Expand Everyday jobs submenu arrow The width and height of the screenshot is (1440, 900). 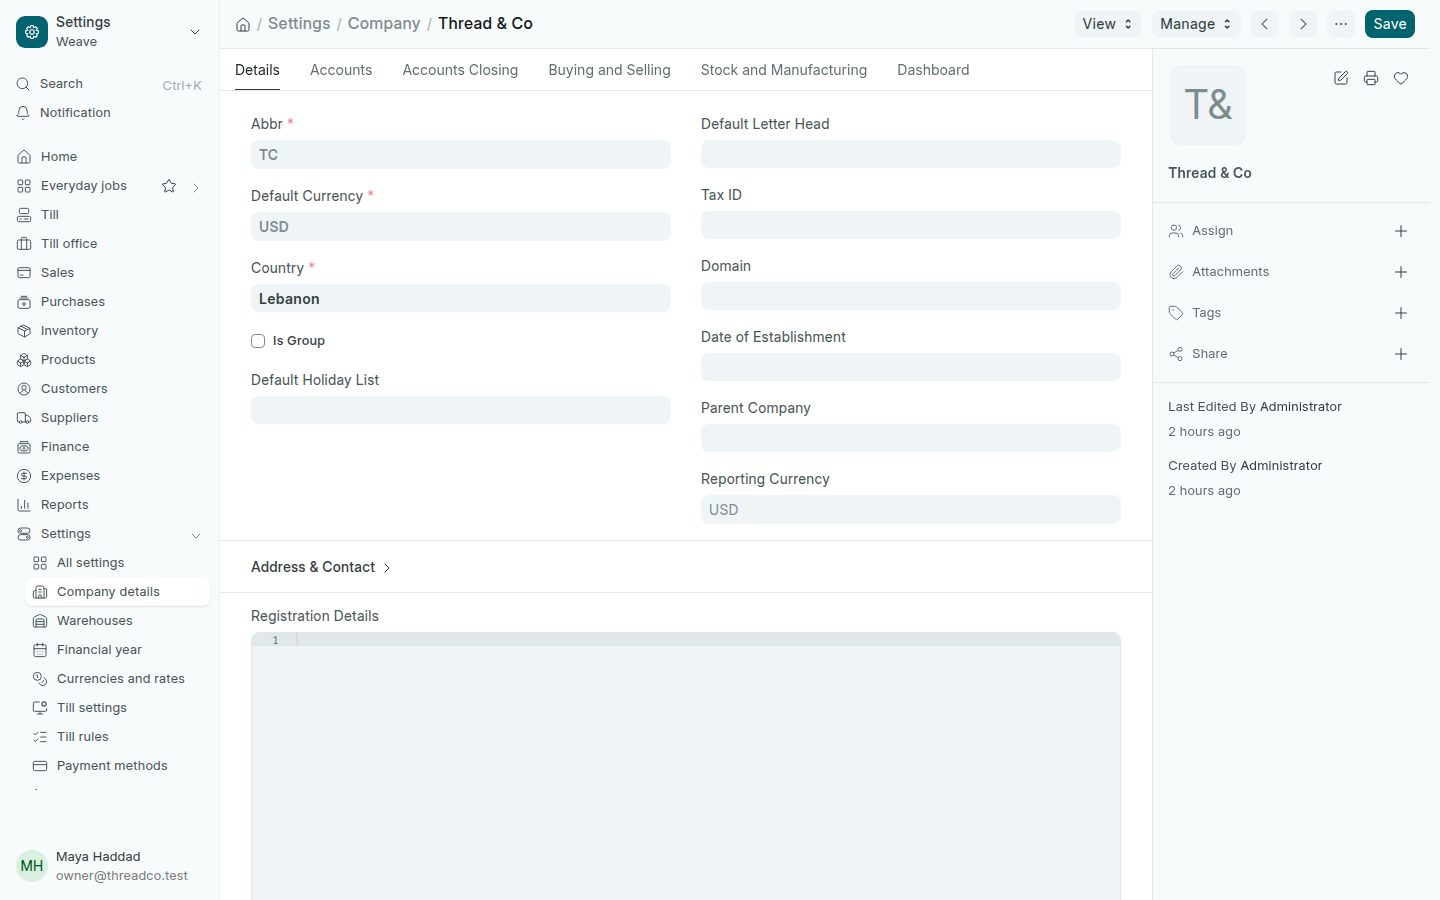[196, 187]
